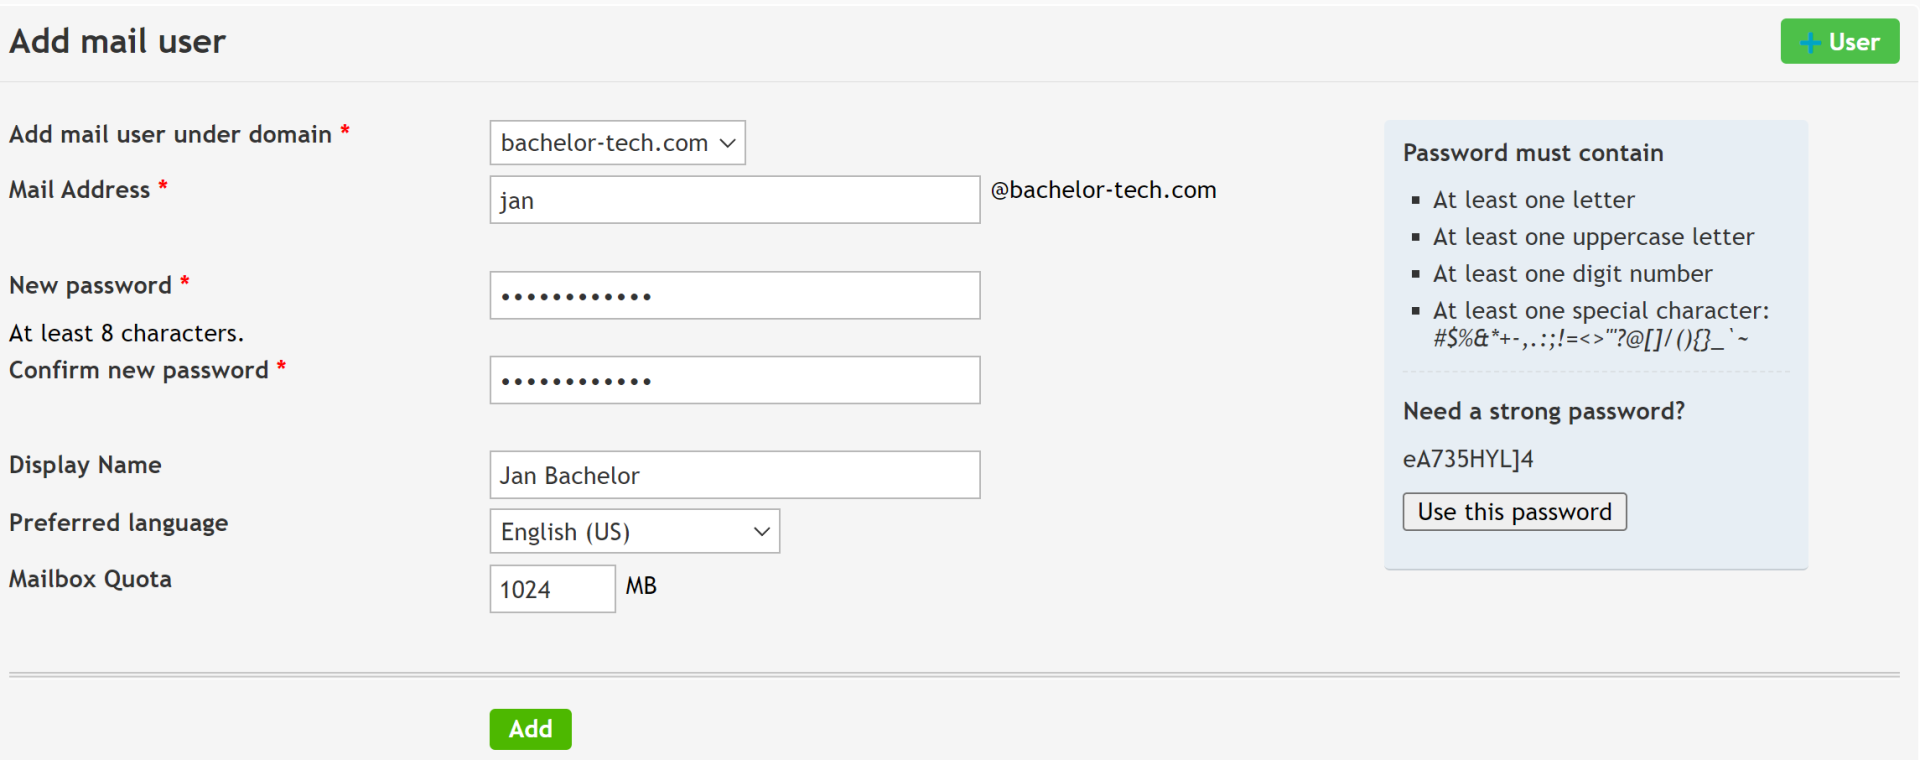The image size is (1920, 760).
Task: Click the suggested password eA735HYL]4
Action: [x=1468, y=459]
